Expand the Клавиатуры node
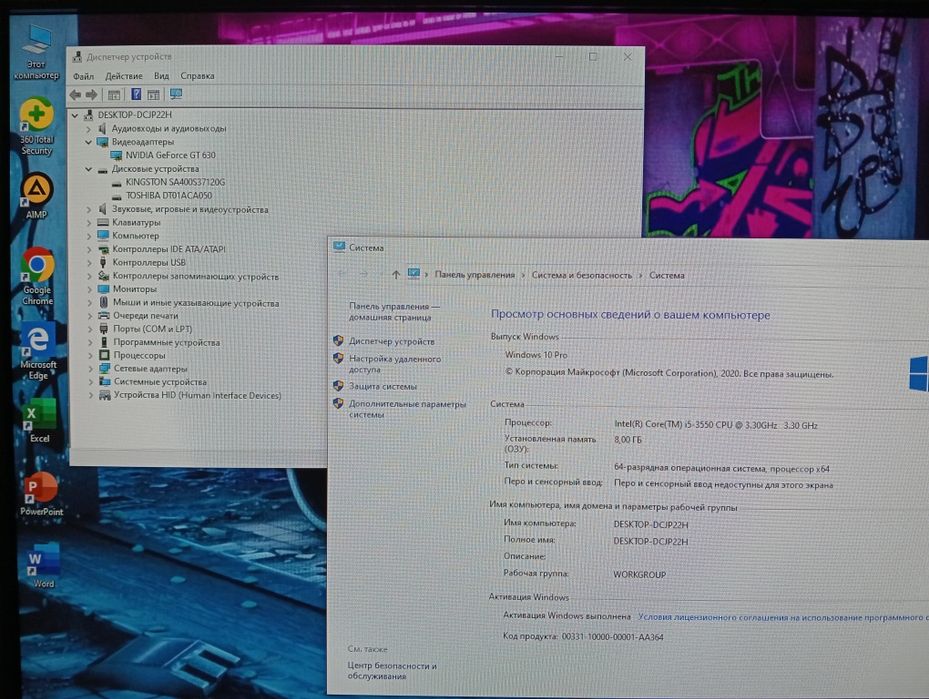The image size is (929, 699). 89,223
